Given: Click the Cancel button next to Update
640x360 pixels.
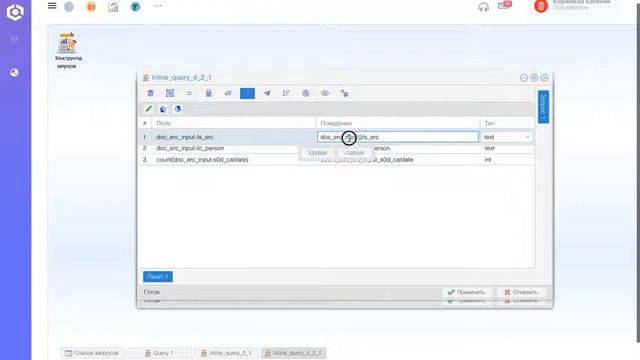Looking at the screenshot, I should click(x=354, y=153).
